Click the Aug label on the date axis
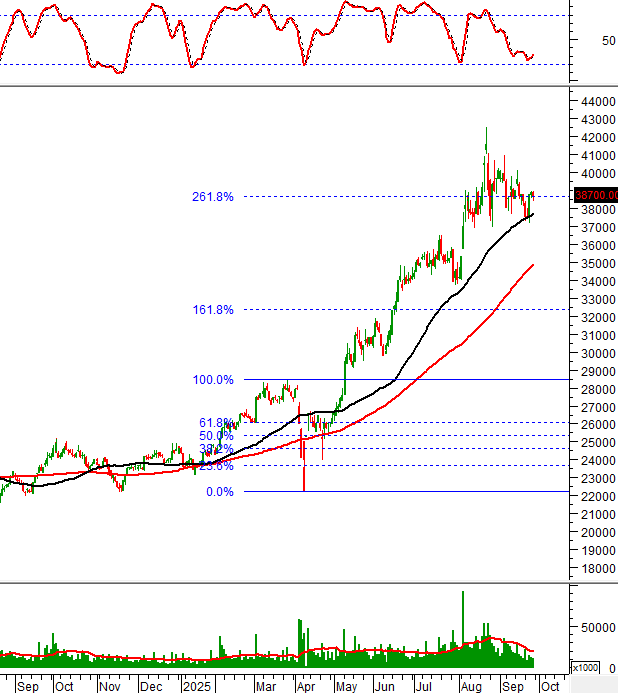Viewport: 618px width, 693px height. point(470,687)
